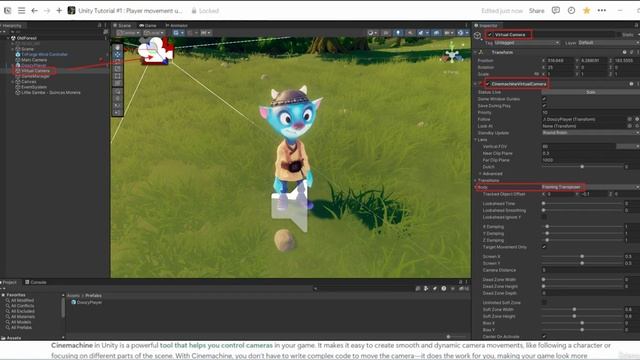
Task: Open the Notion sidebar hamburger menu
Action: [x=21, y=11]
